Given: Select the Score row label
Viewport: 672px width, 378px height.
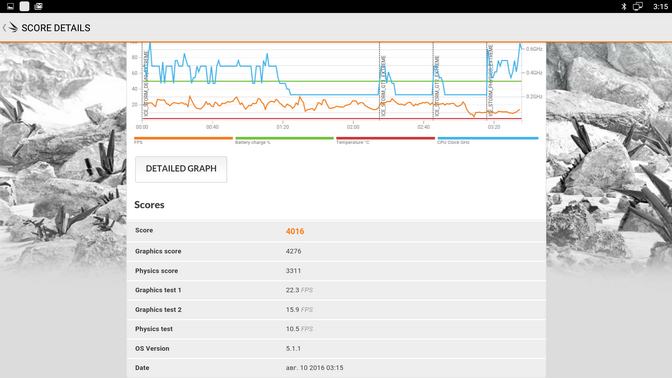Looking at the screenshot, I should [x=144, y=231].
